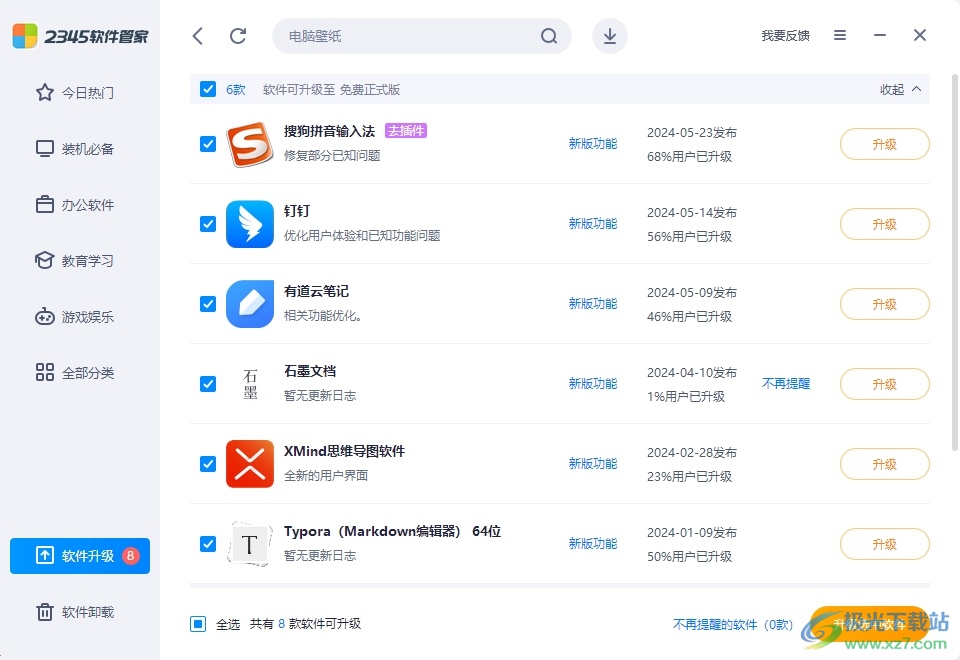The height and width of the screenshot is (660, 960).
Task: Click 不再提醒 for 石墨文档
Action: tap(786, 384)
